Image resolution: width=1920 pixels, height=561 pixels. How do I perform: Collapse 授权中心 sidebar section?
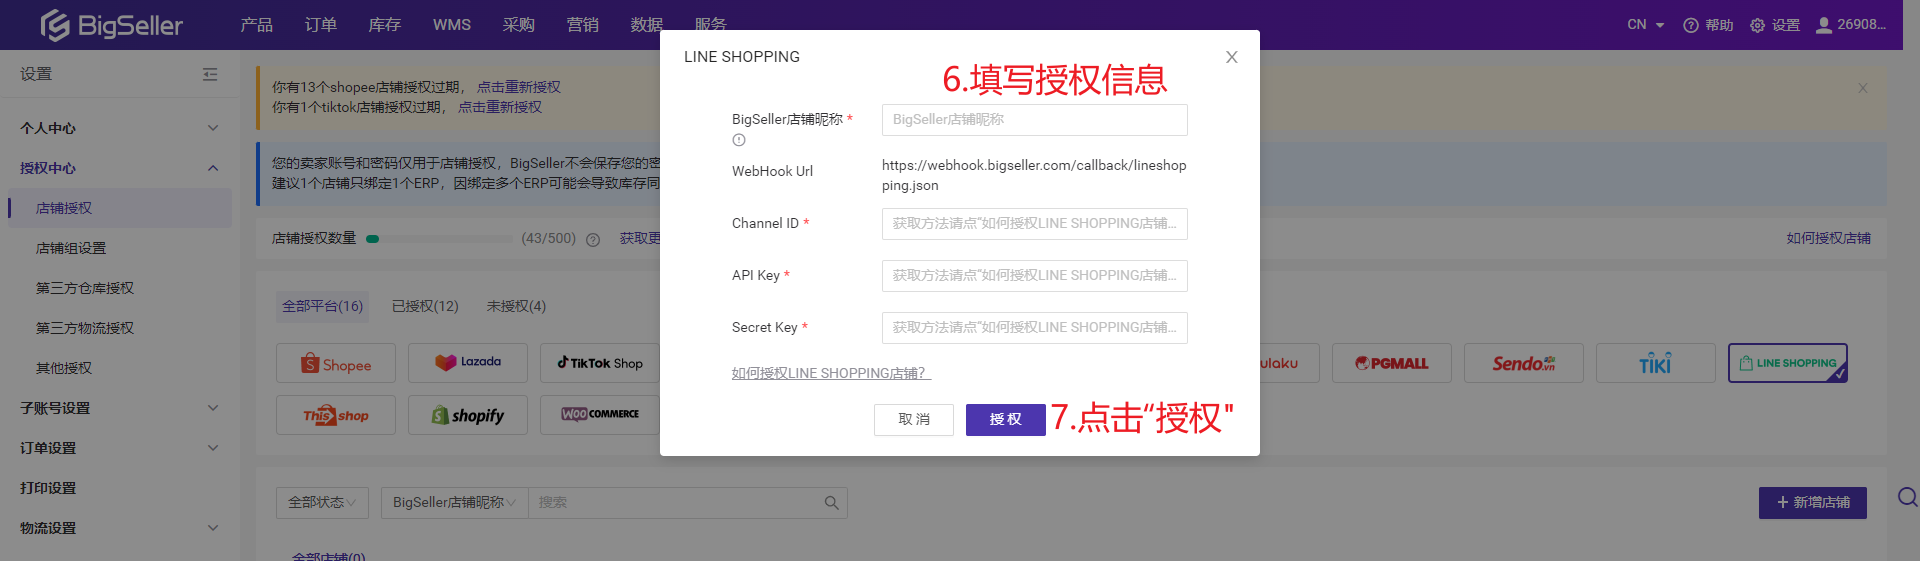212,168
